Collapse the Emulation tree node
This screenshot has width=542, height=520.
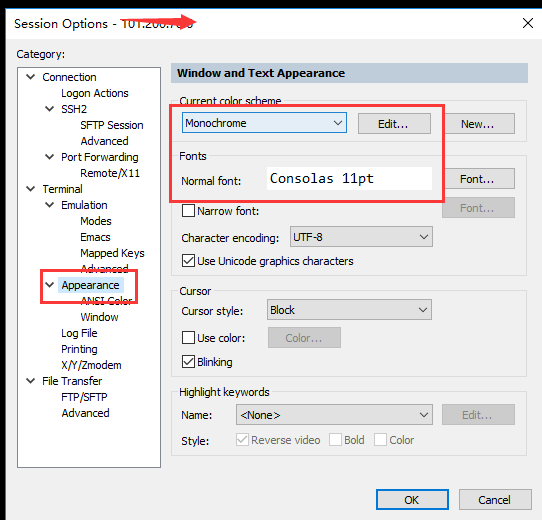50,205
